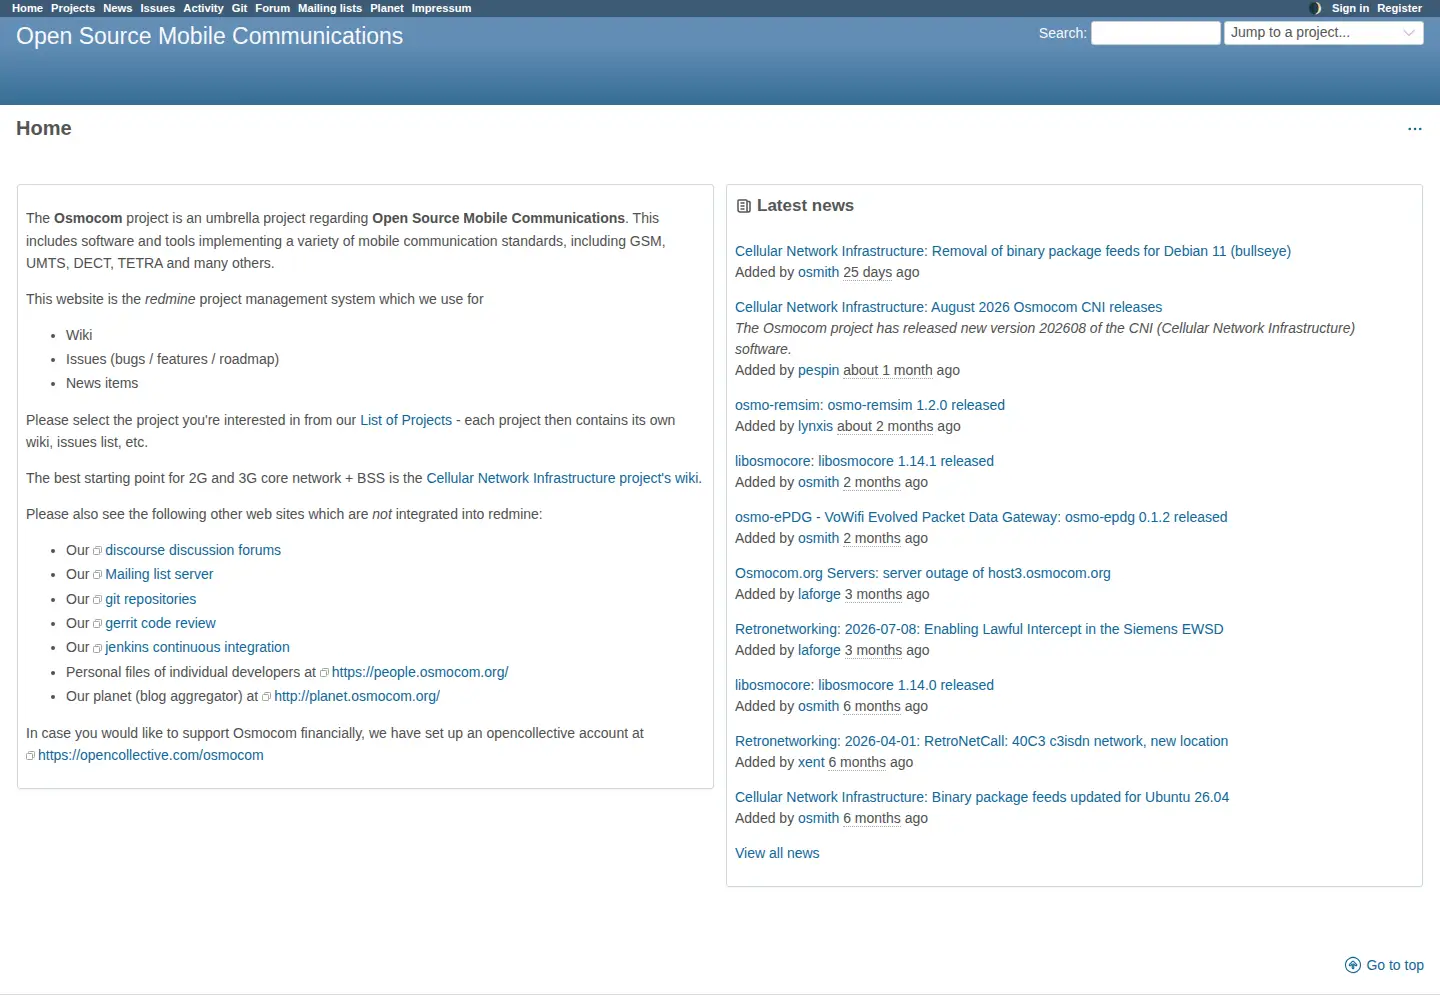Click the View all news link

click(x=777, y=853)
